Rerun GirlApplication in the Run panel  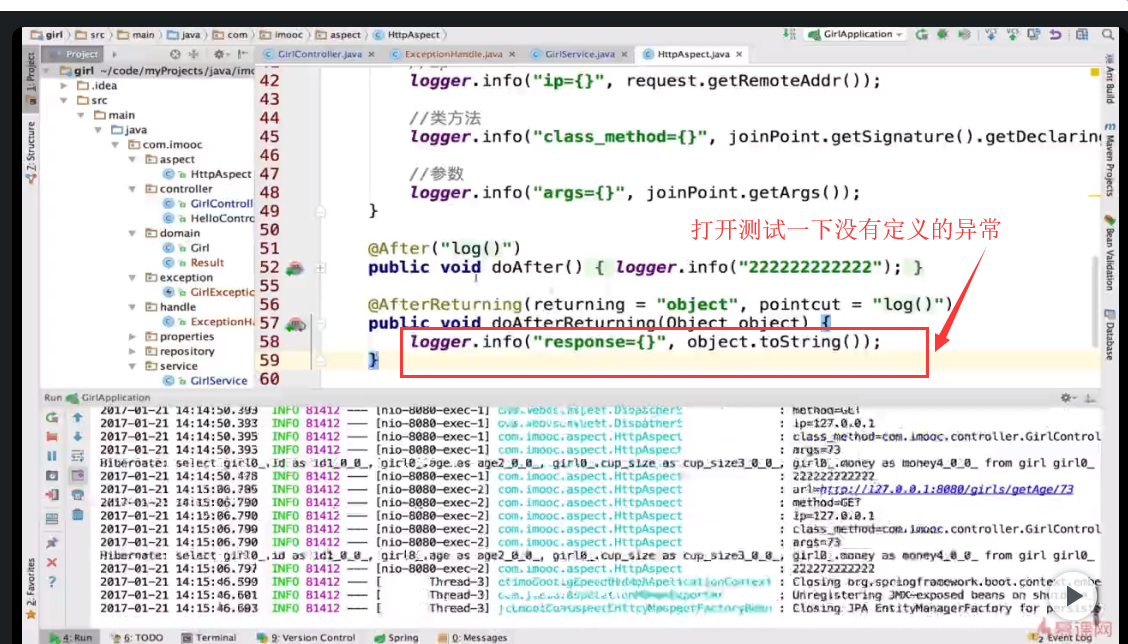(x=52, y=417)
